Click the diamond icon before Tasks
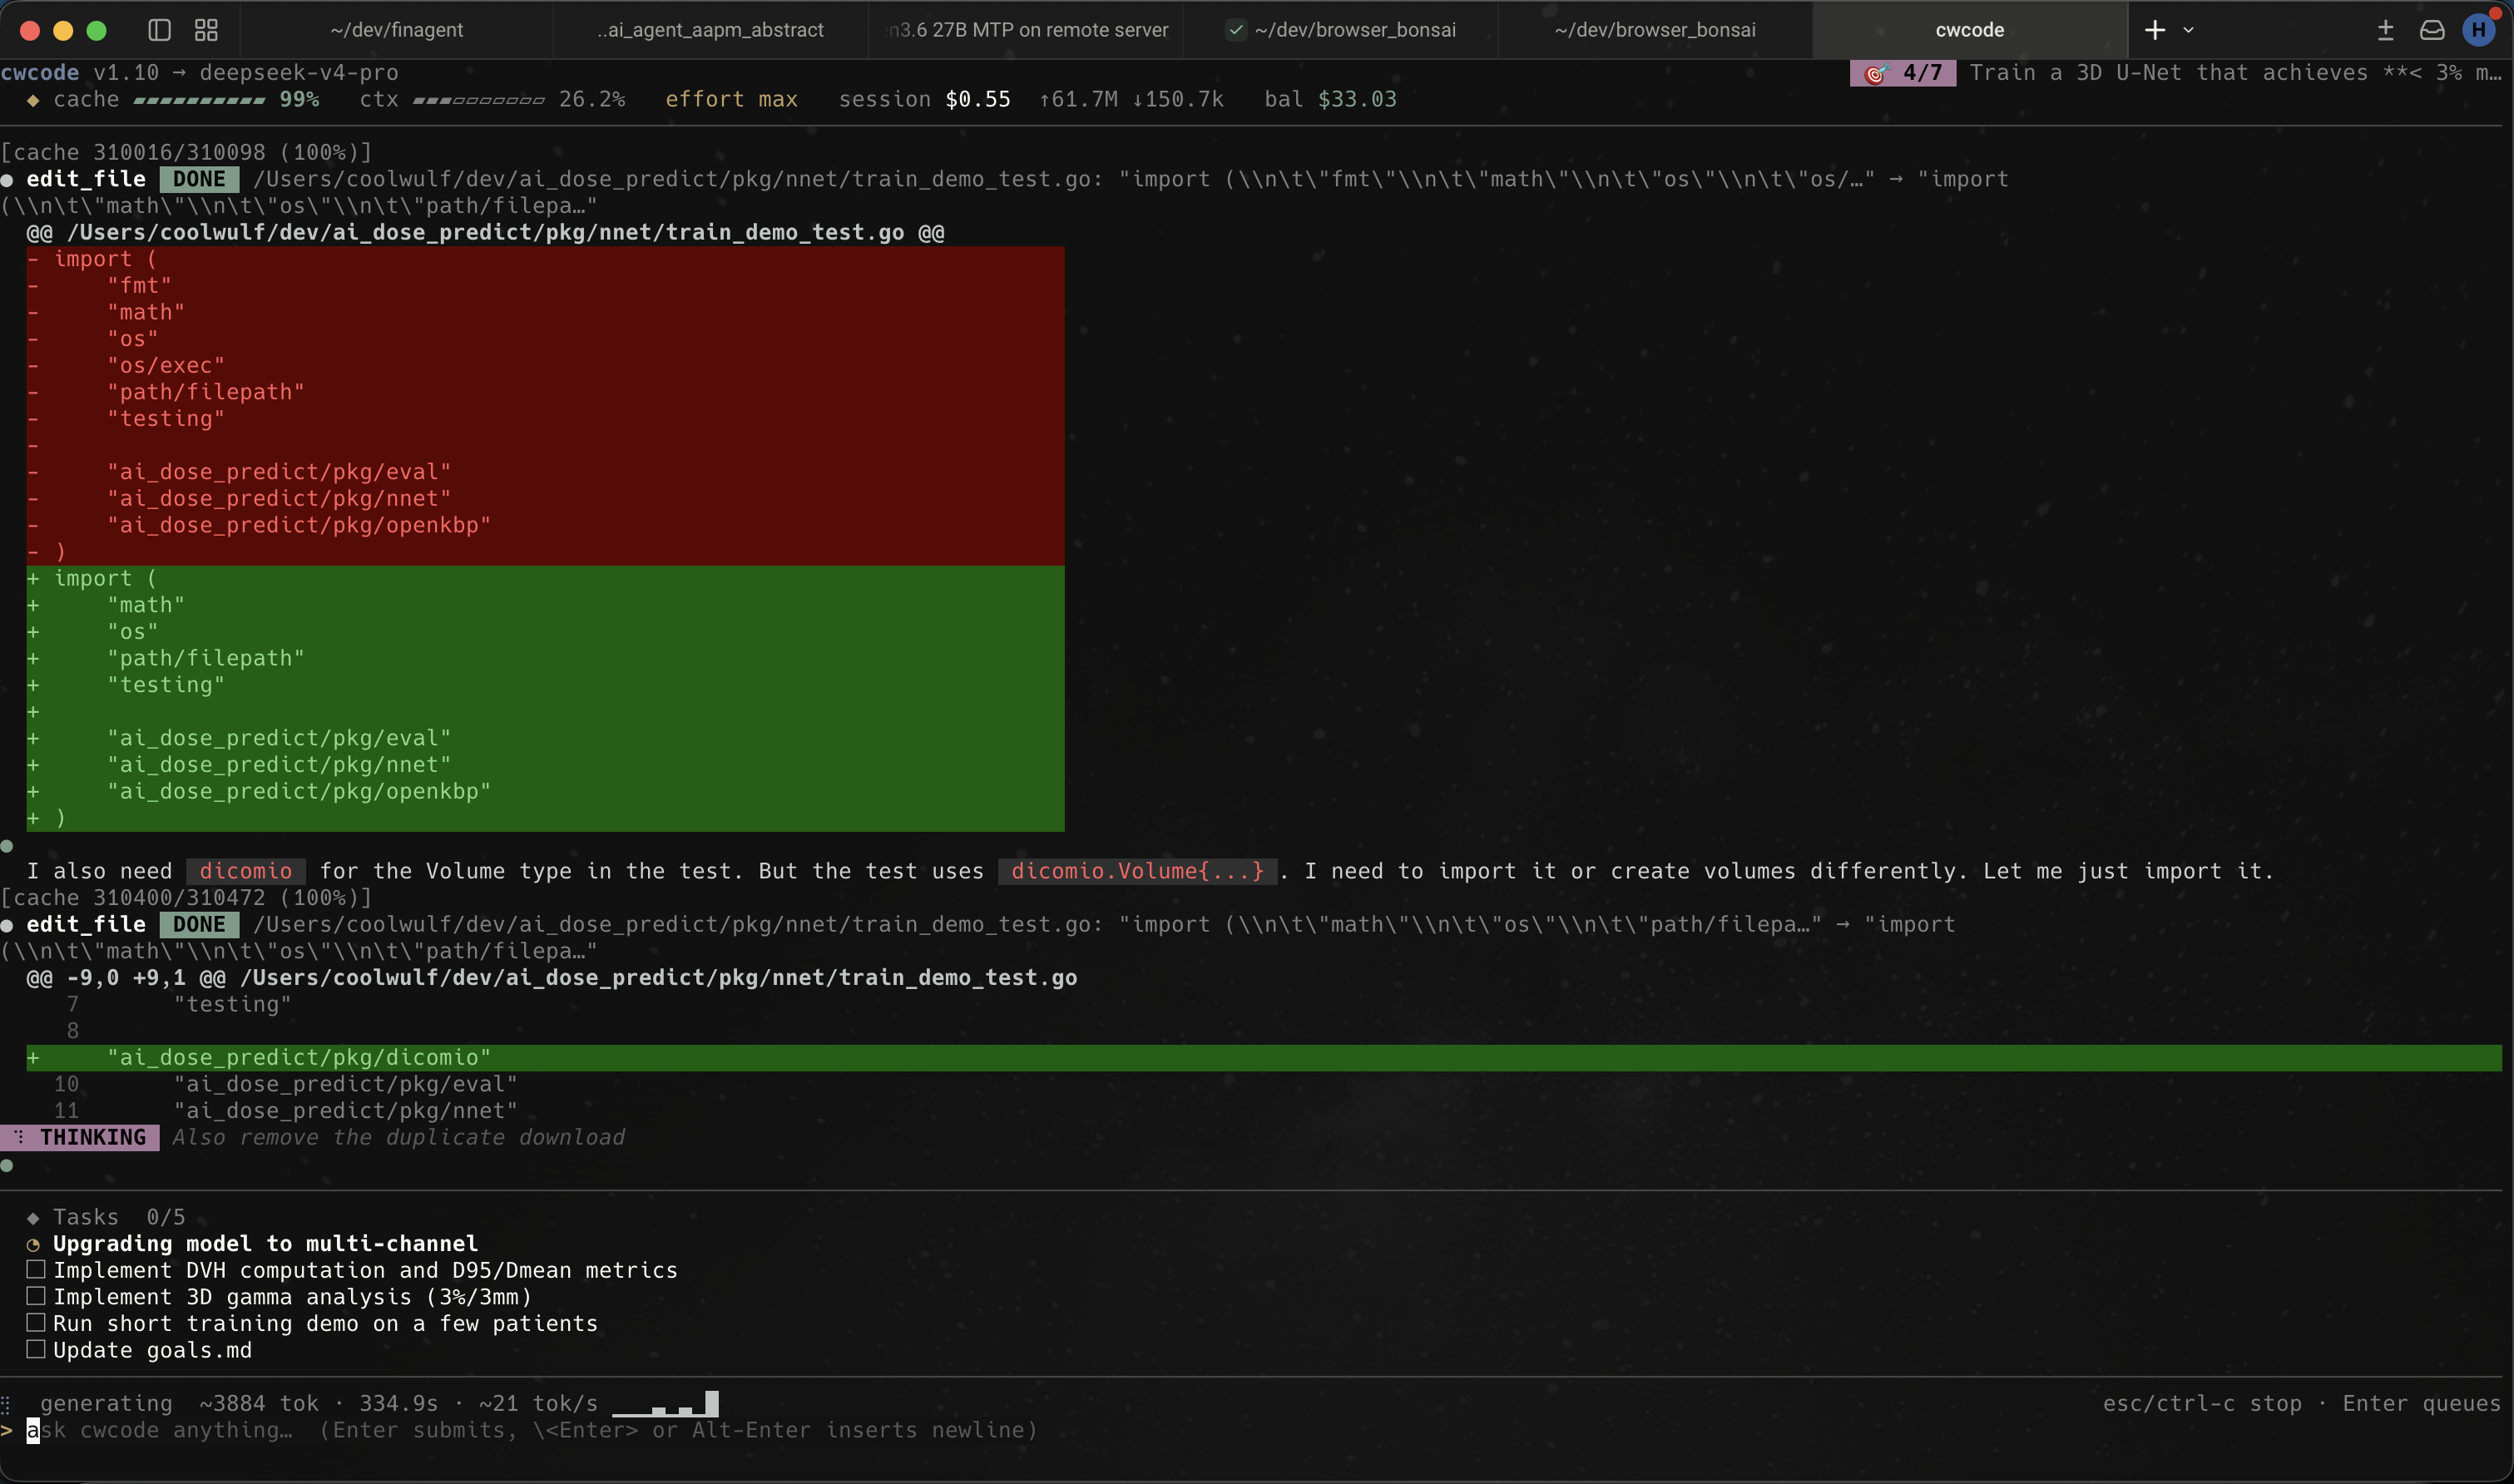The width and height of the screenshot is (2514, 1484). (x=33, y=1218)
